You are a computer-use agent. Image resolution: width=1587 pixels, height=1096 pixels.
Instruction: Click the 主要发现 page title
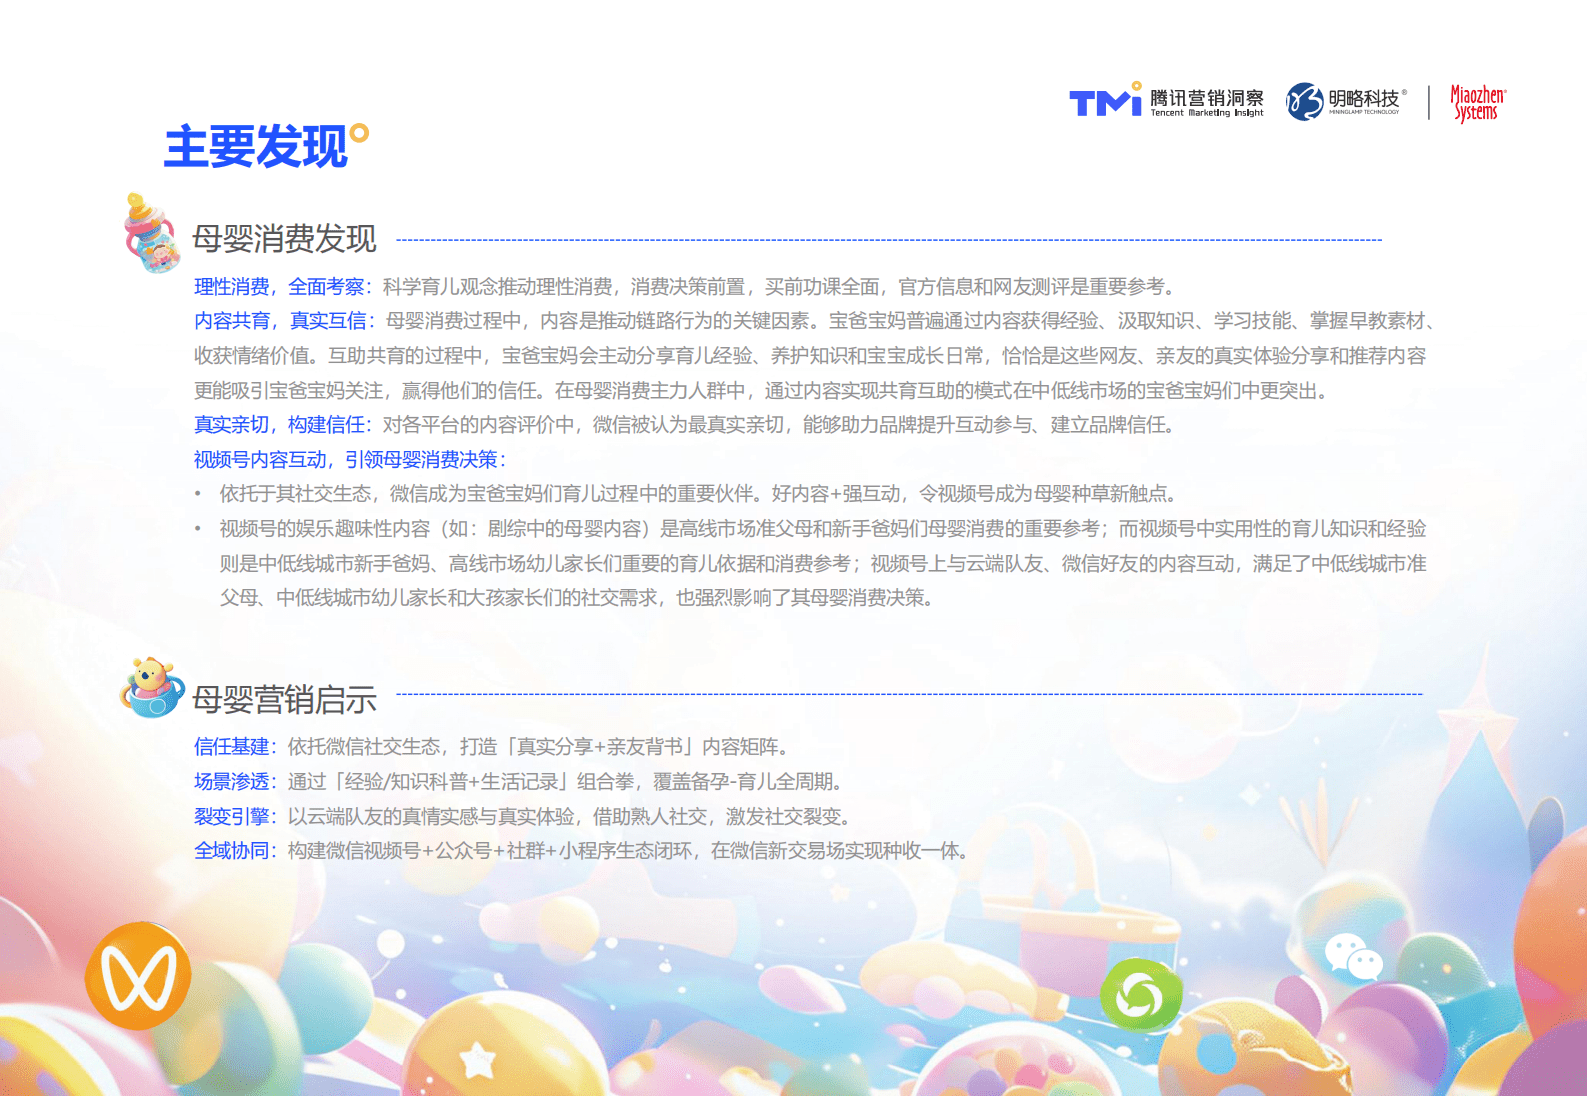[255, 147]
